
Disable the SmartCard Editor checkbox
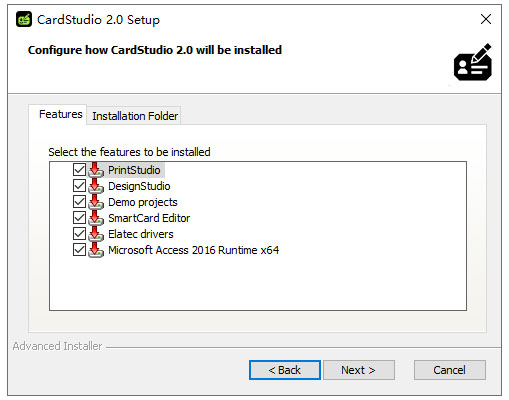point(79,218)
